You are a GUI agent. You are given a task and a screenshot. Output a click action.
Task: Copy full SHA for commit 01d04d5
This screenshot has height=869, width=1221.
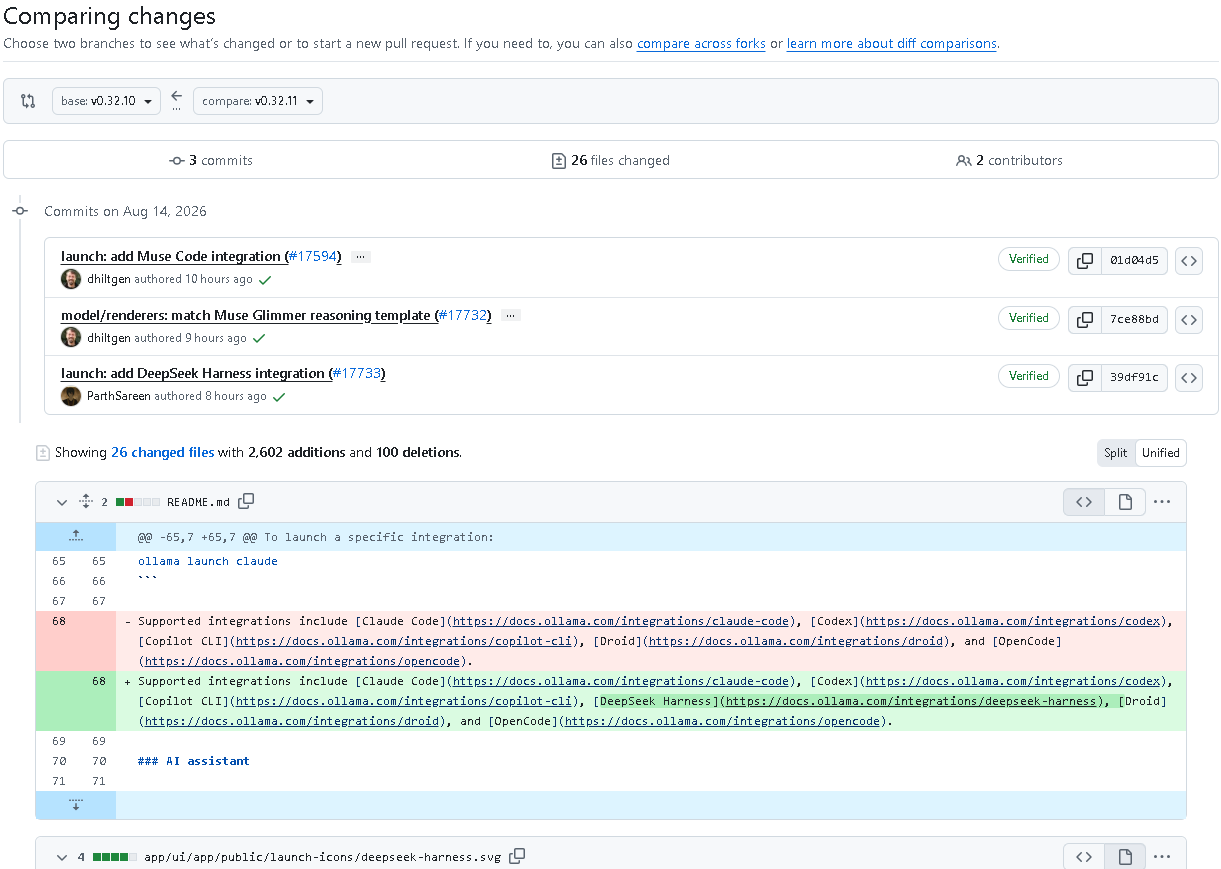(1085, 261)
